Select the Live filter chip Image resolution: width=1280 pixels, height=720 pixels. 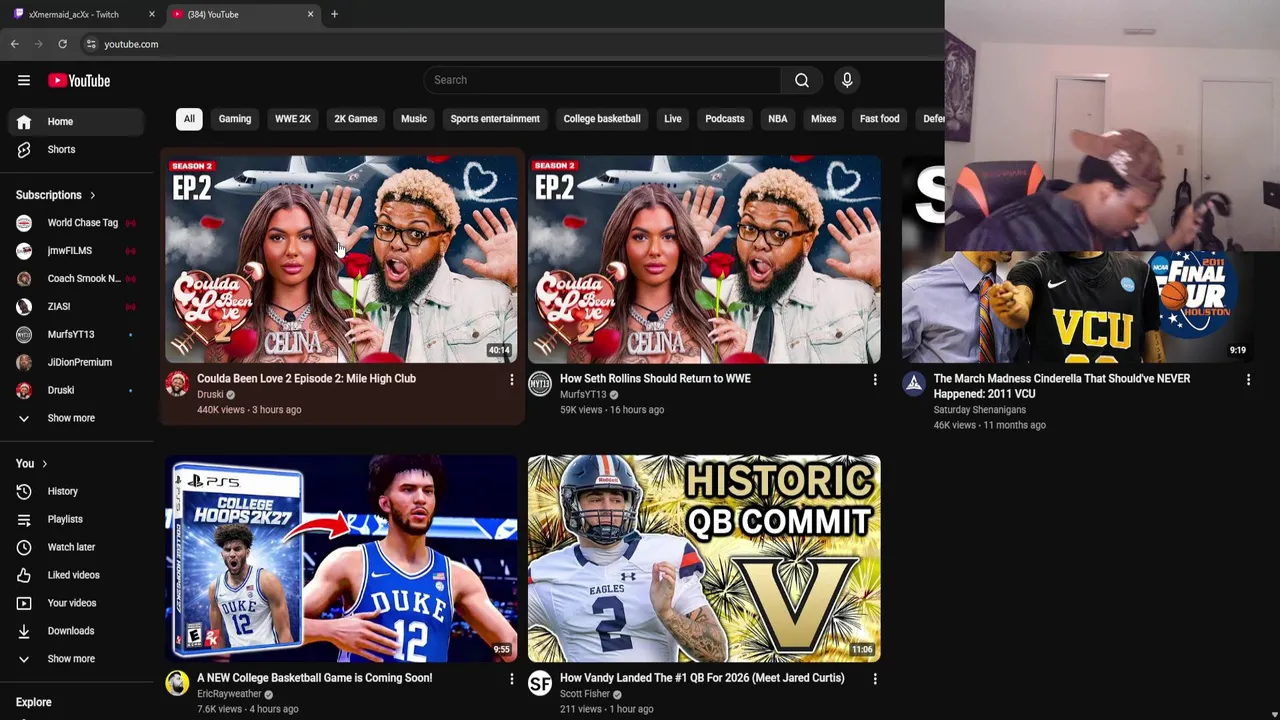coord(673,119)
